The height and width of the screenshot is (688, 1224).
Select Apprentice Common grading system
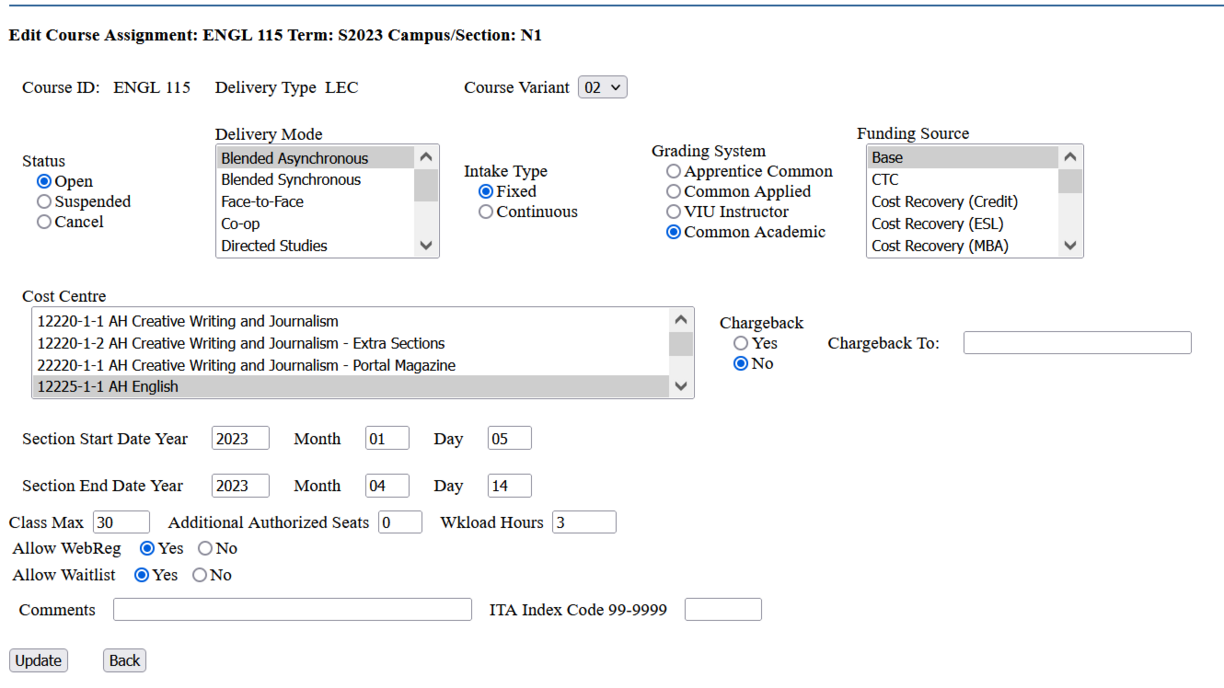click(x=673, y=171)
